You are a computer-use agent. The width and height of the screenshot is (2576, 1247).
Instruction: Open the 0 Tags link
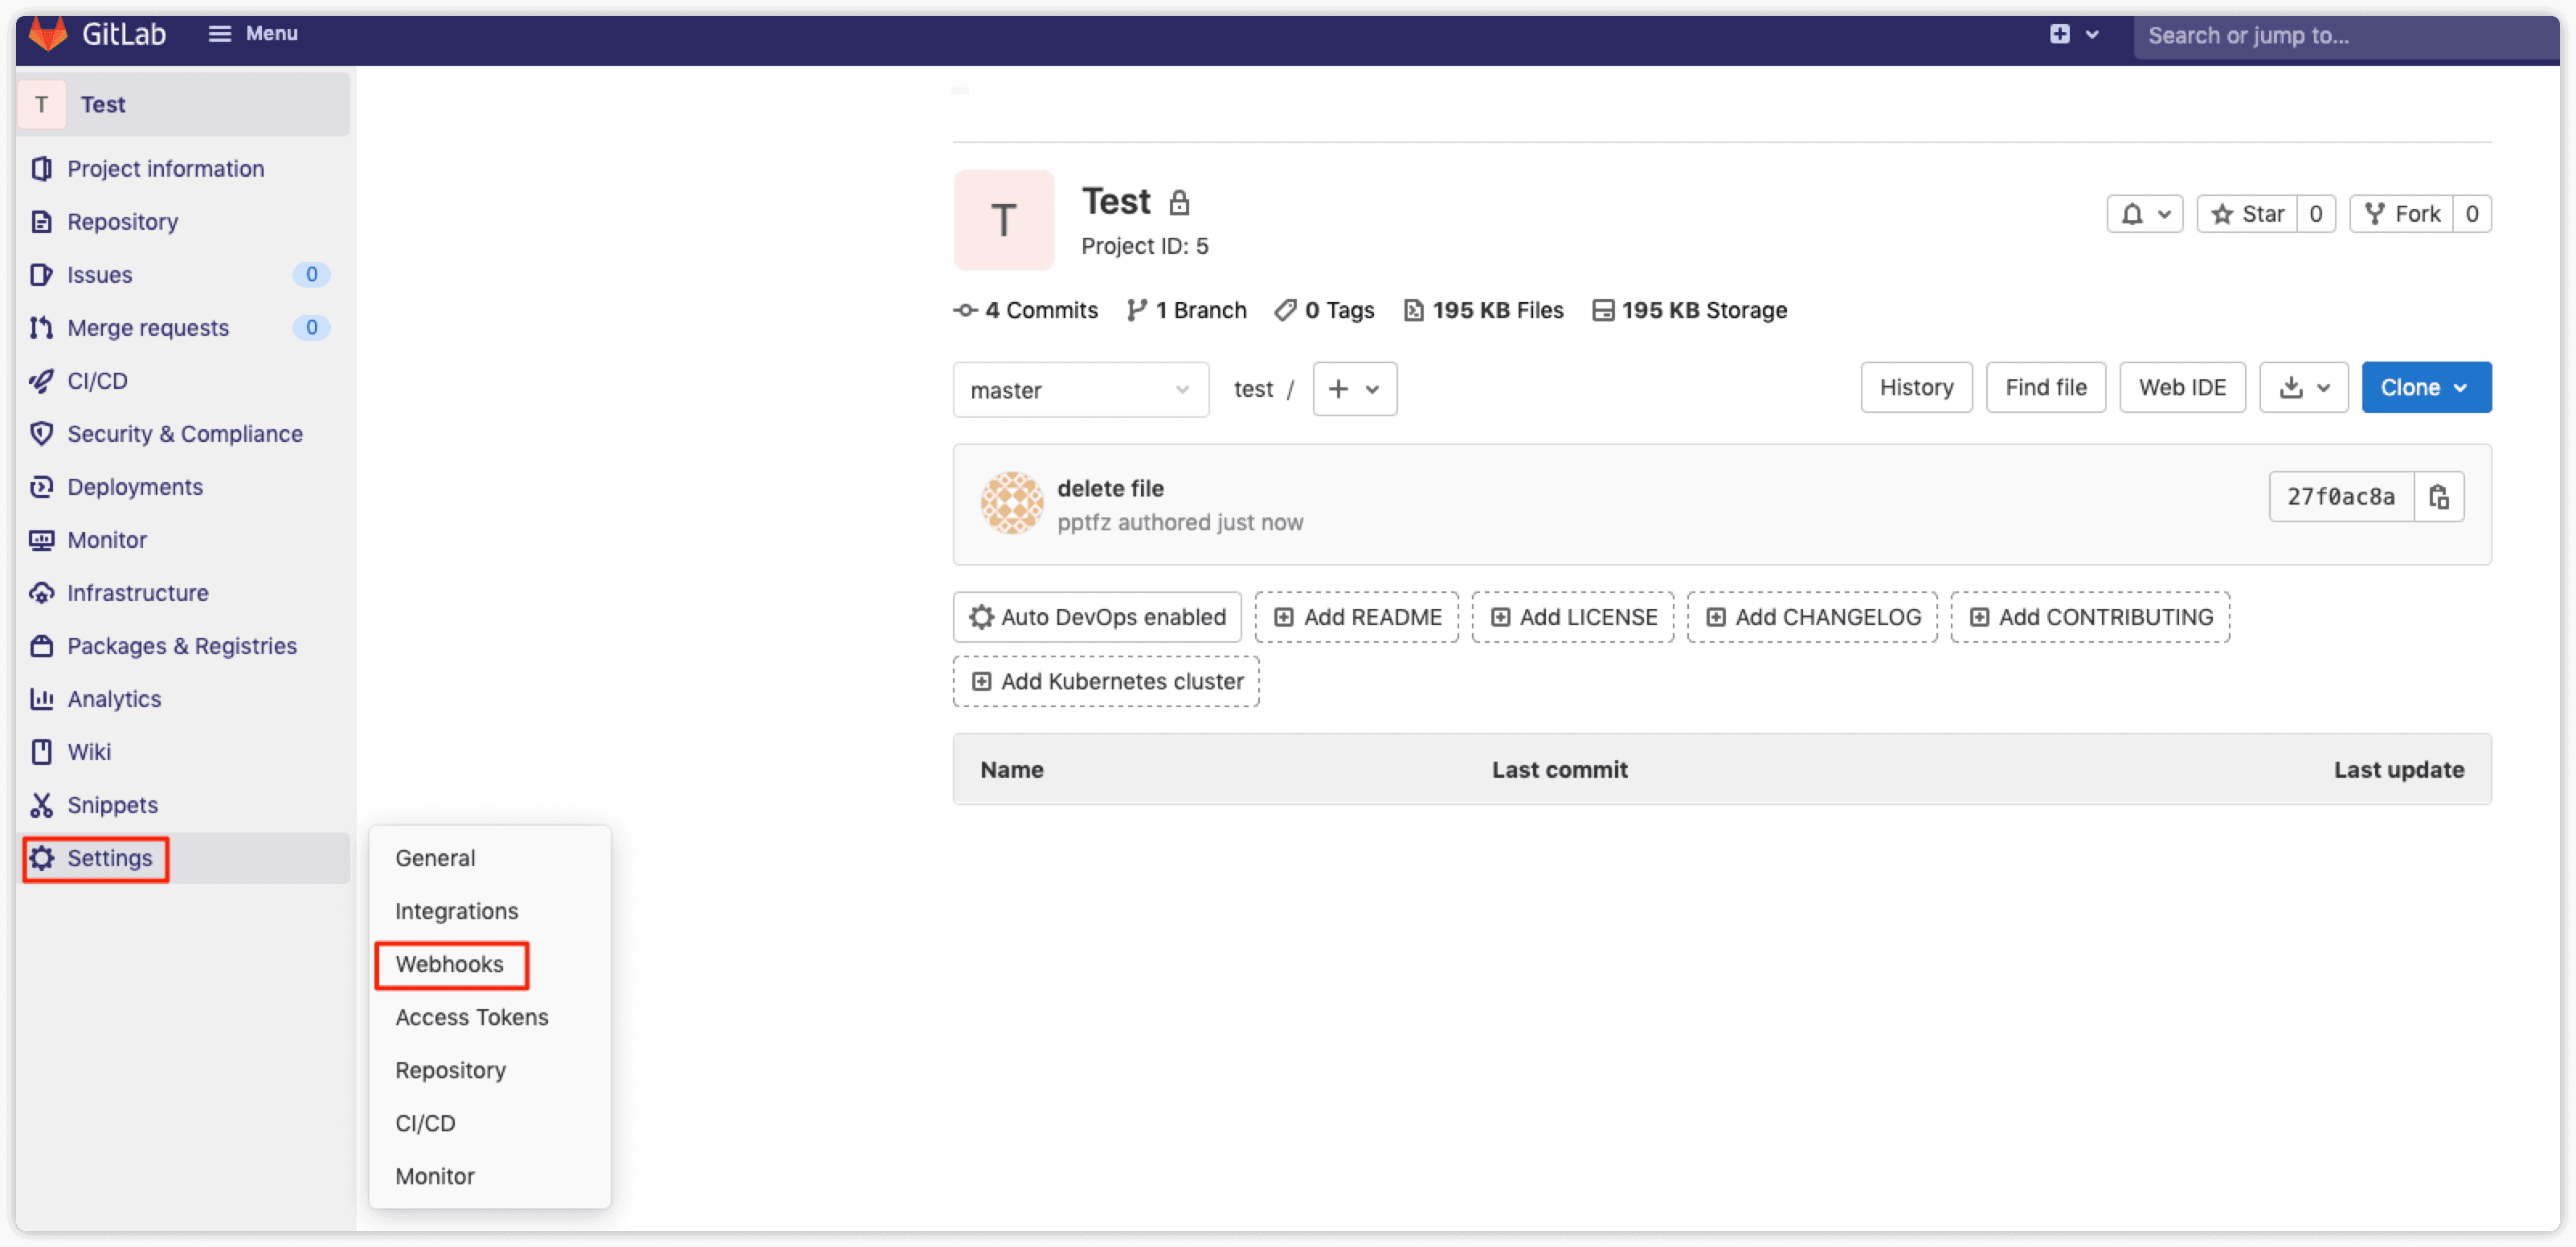[1325, 310]
